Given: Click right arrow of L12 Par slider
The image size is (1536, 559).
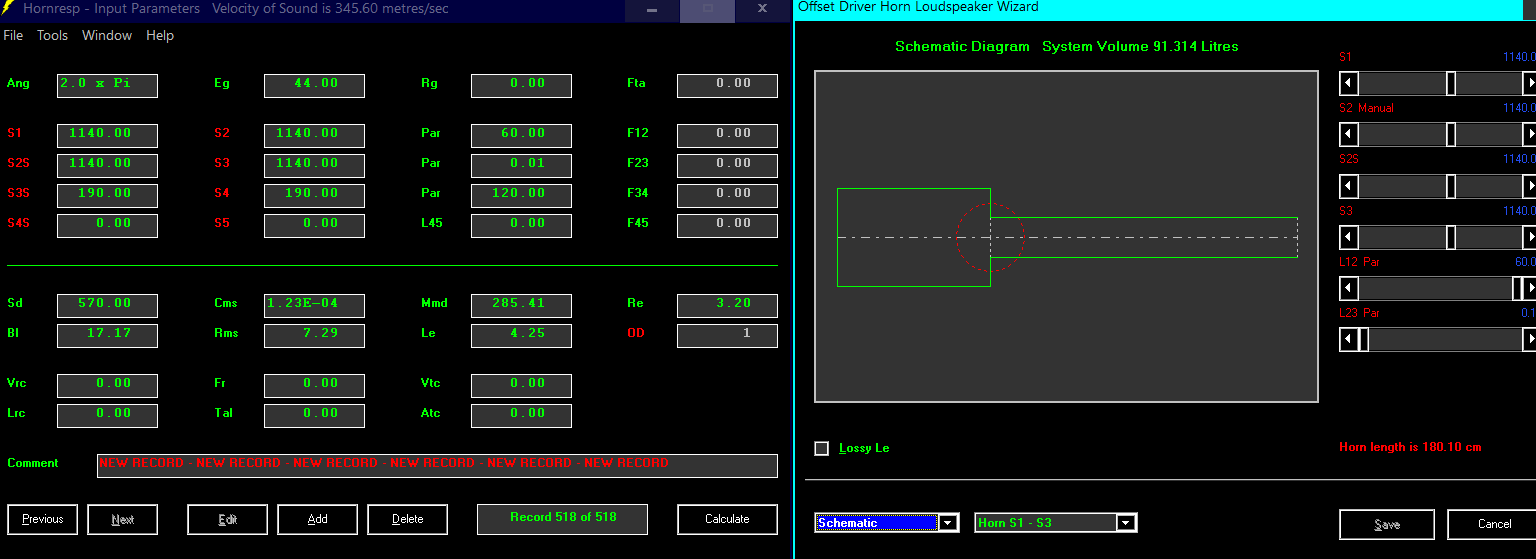Looking at the screenshot, I should coord(1529,288).
